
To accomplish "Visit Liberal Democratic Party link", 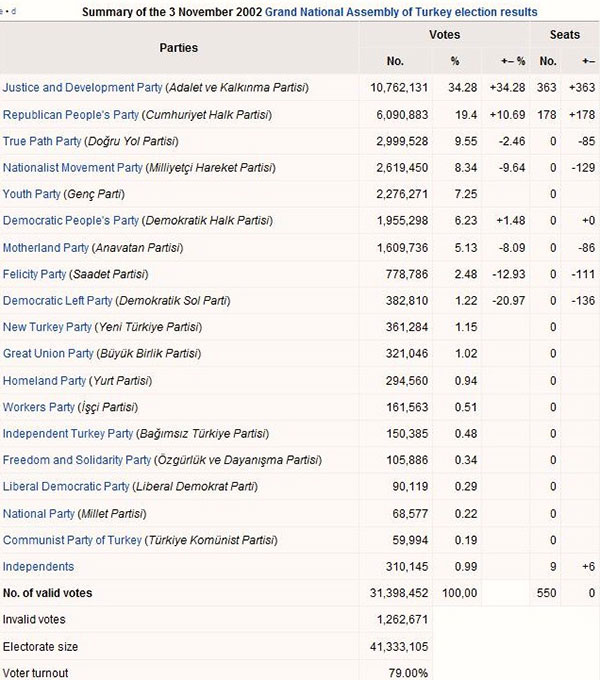I will [x=66, y=487].
